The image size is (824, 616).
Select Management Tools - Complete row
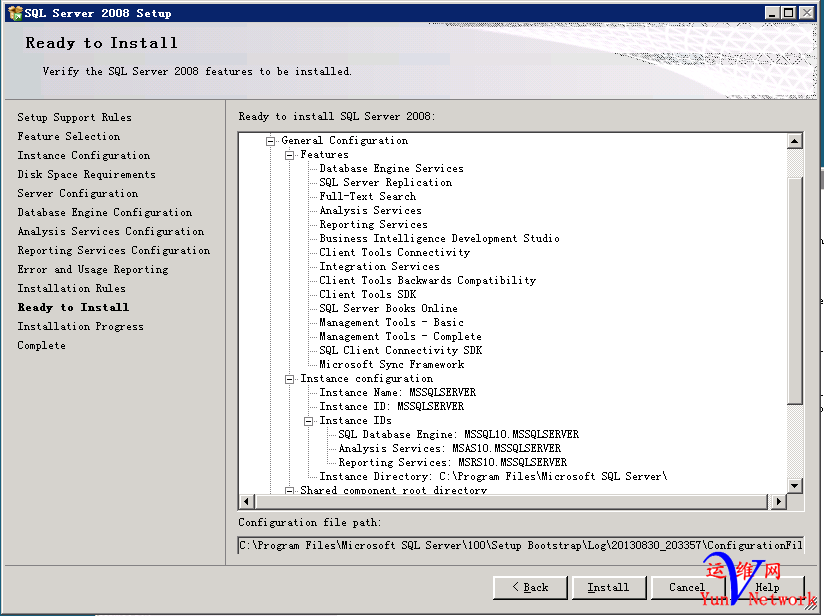[x=400, y=336]
